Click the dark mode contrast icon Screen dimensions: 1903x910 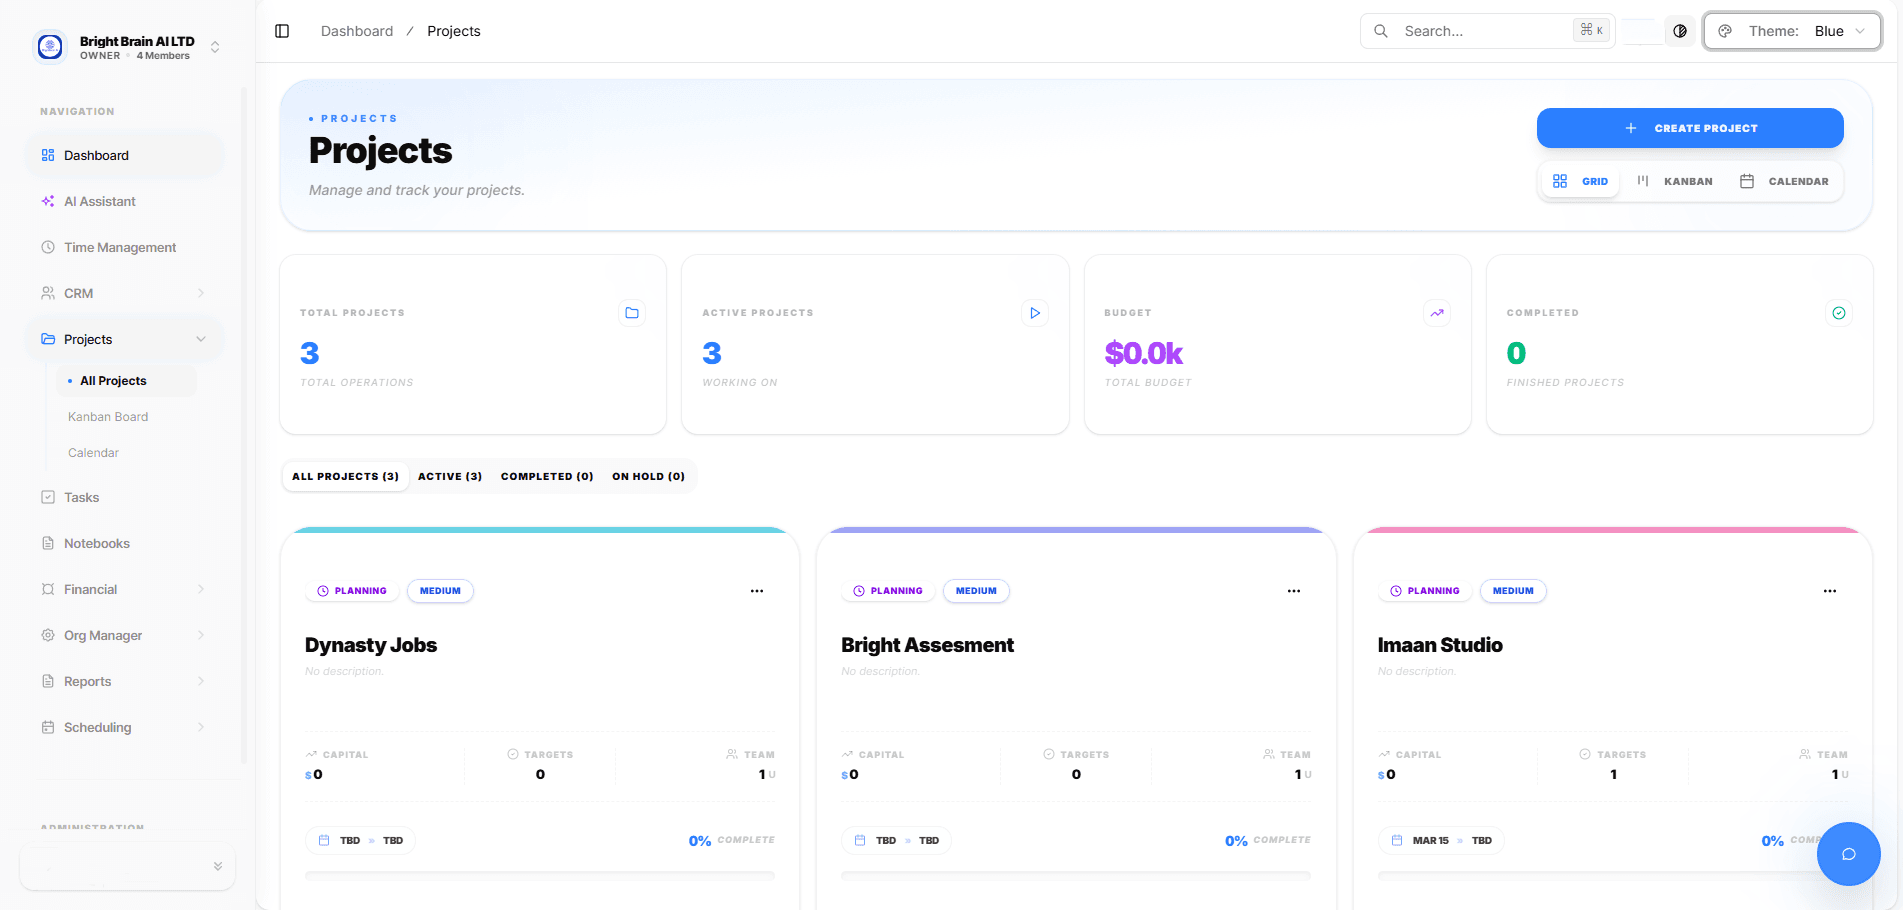[x=1680, y=31]
